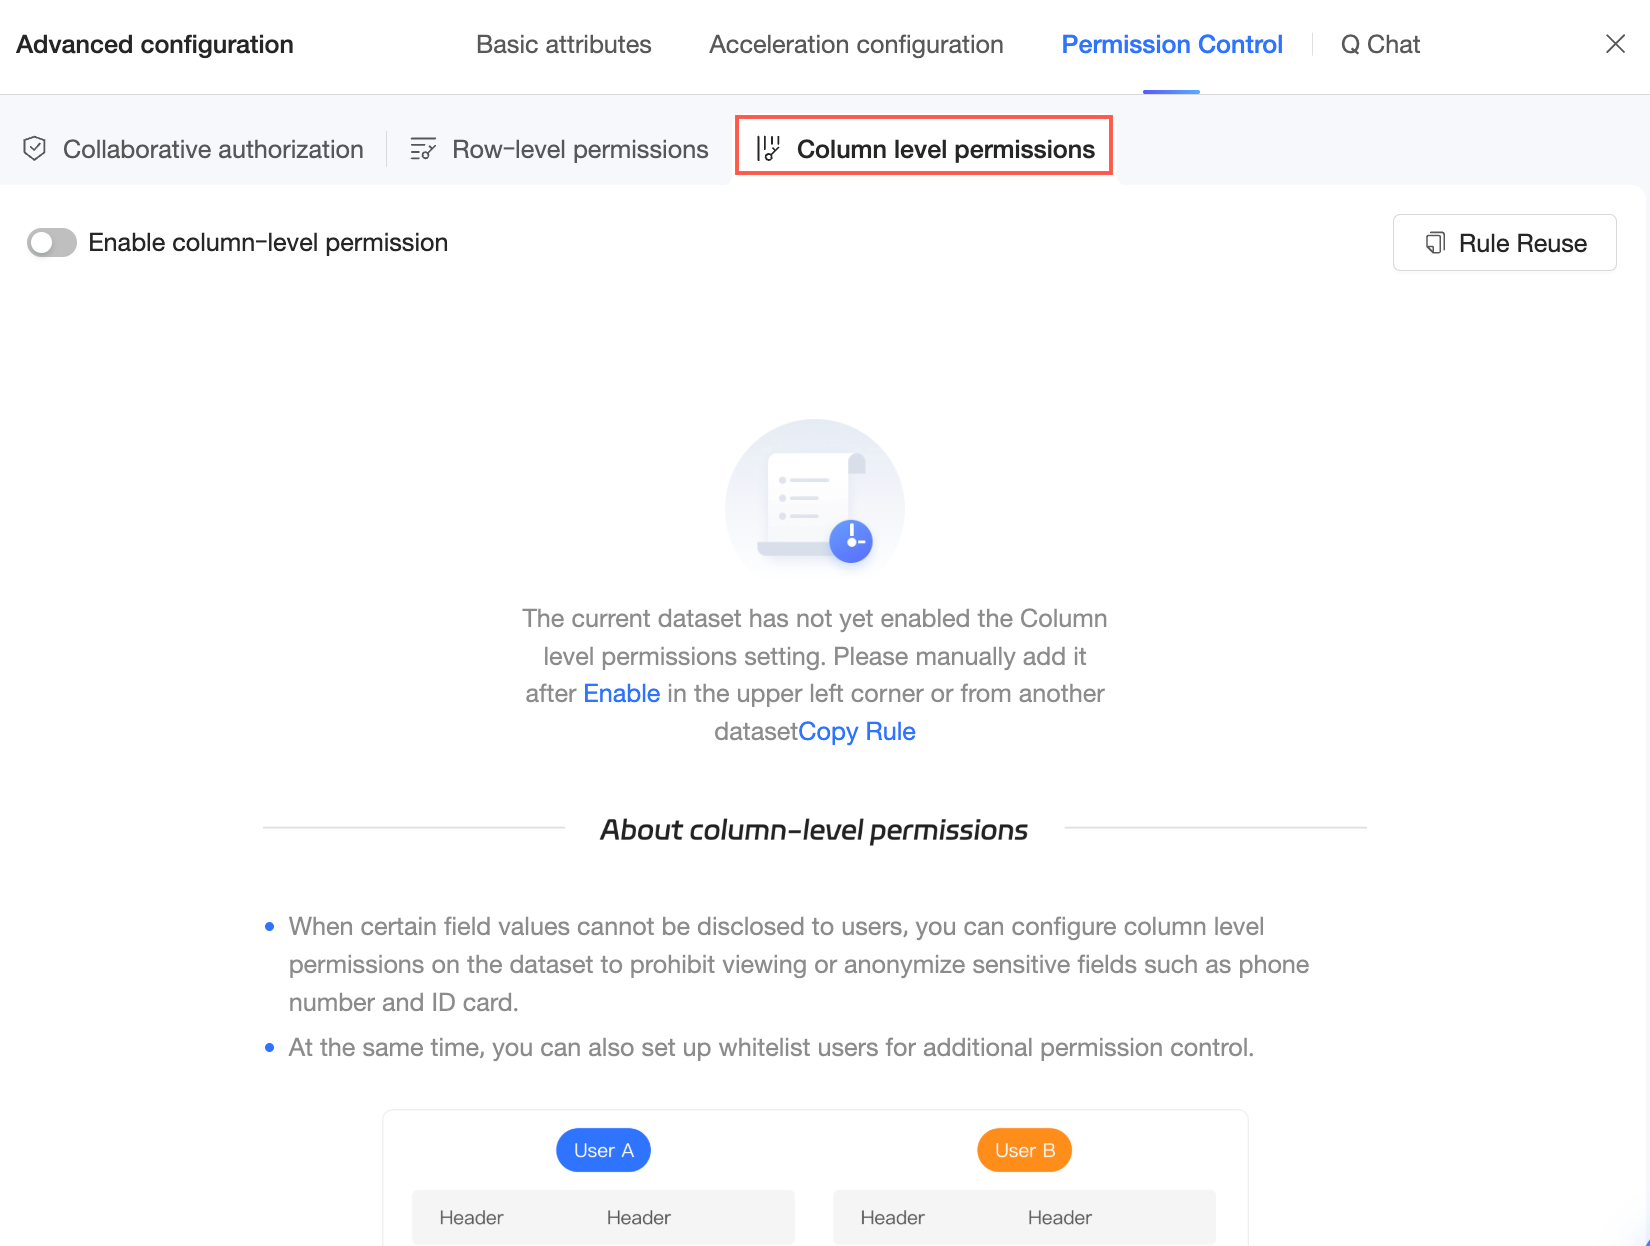Select the Permission Control tab

coord(1171,45)
